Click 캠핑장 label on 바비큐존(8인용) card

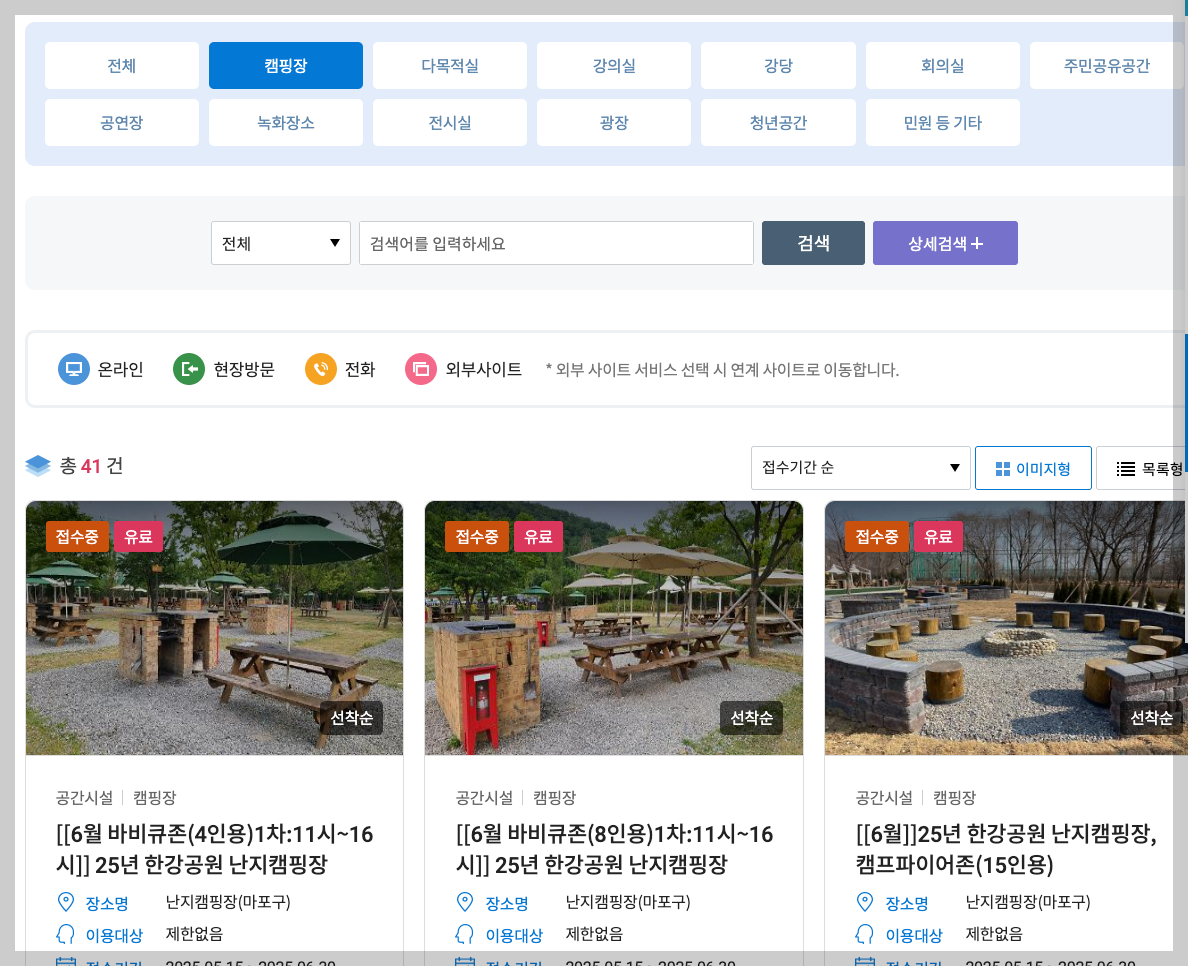coord(555,797)
